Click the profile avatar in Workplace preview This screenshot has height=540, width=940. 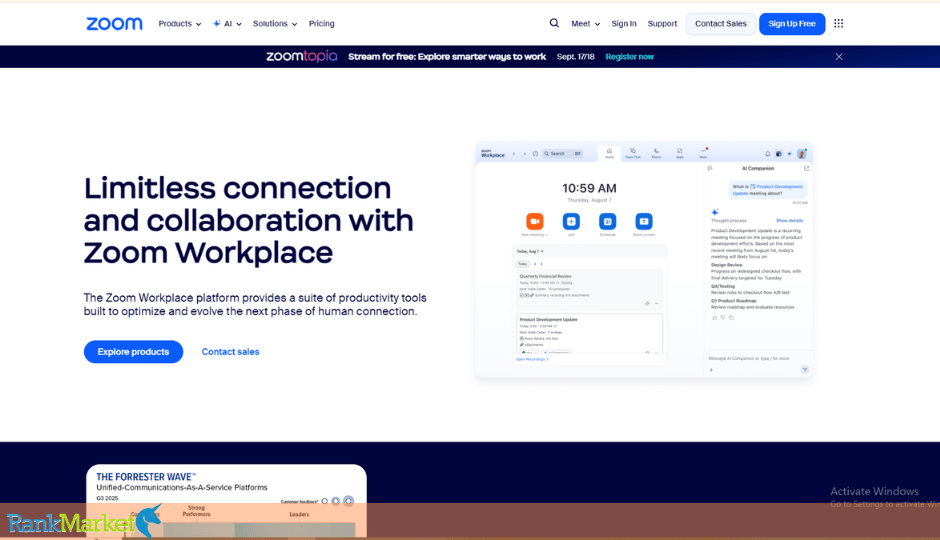coord(802,154)
